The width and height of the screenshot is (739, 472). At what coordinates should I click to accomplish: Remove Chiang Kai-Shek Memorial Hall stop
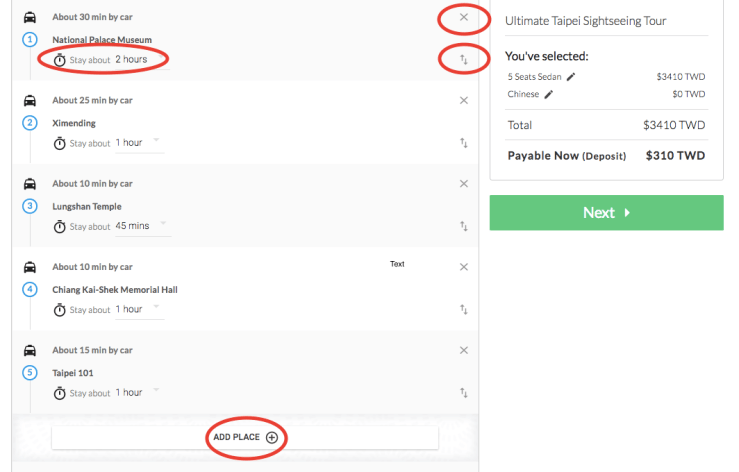[463, 267]
